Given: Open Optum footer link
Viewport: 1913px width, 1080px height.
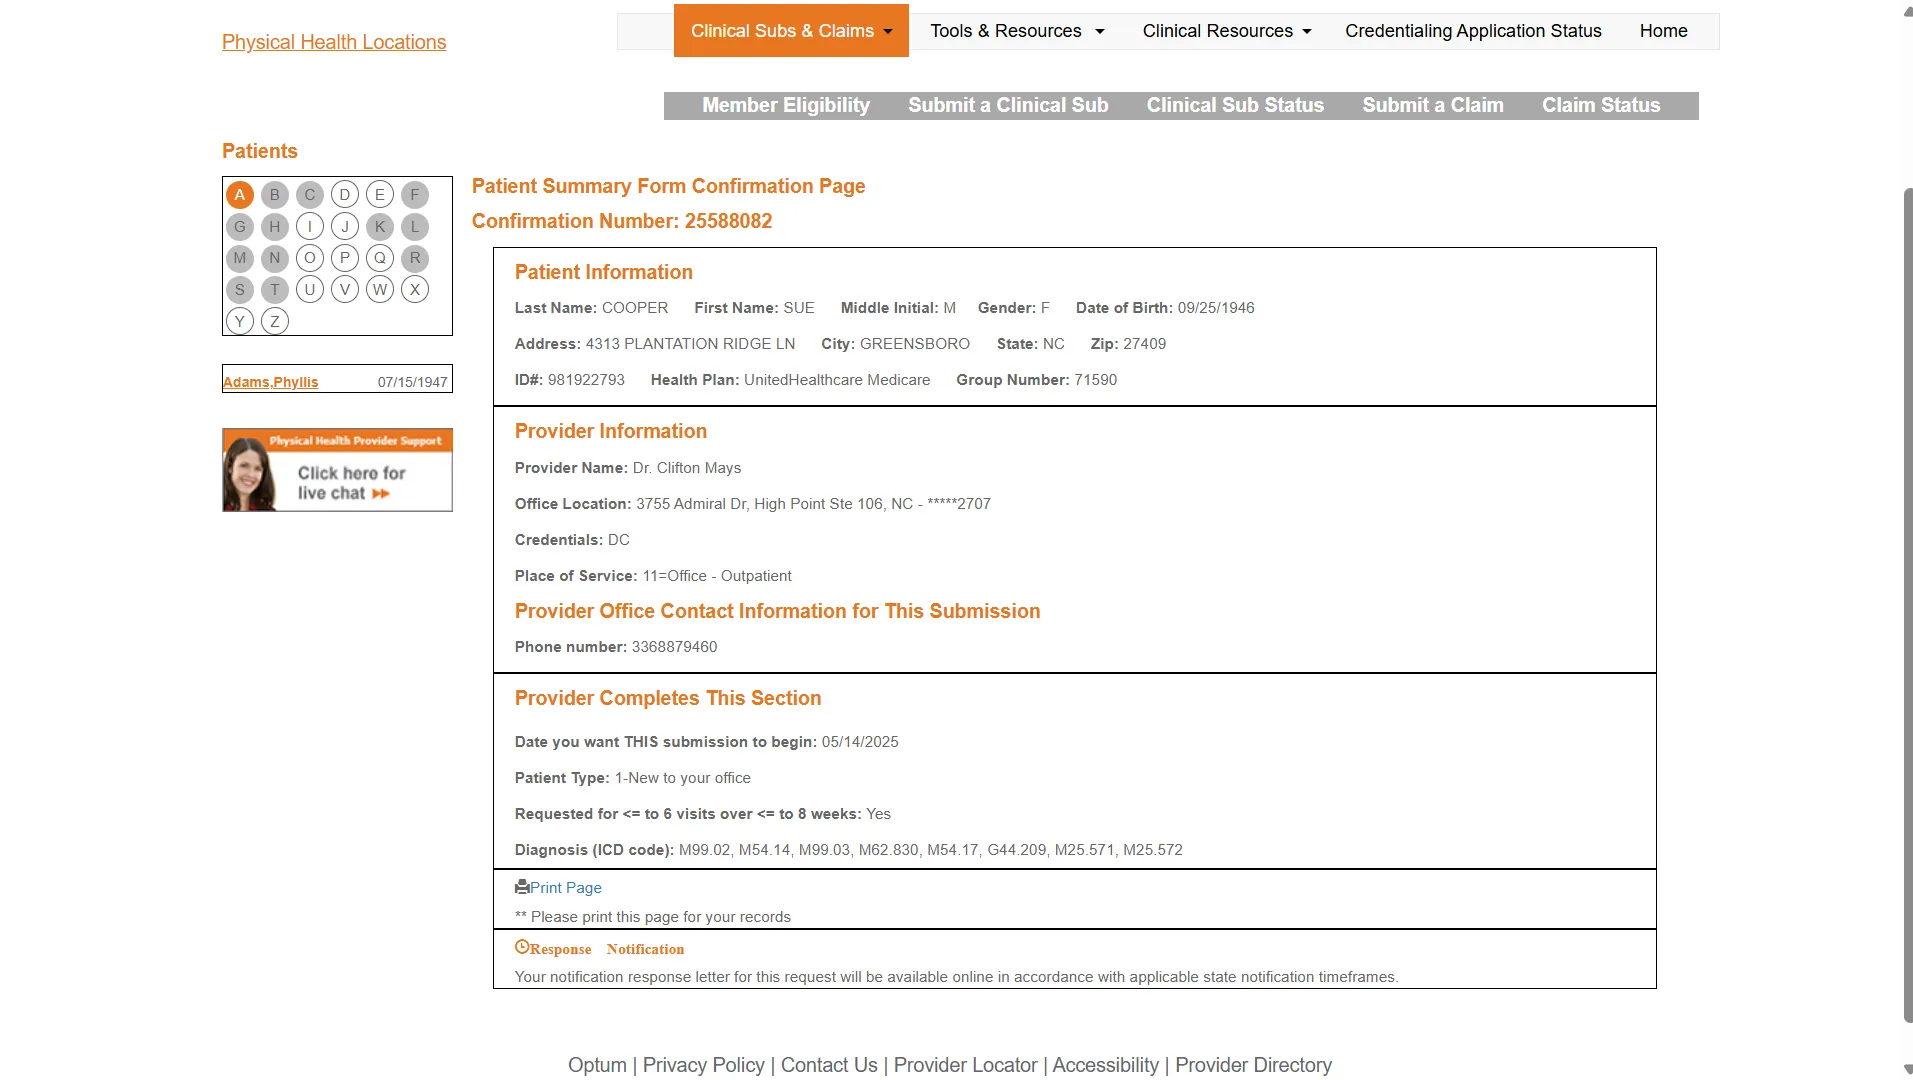Looking at the screenshot, I should point(597,1065).
